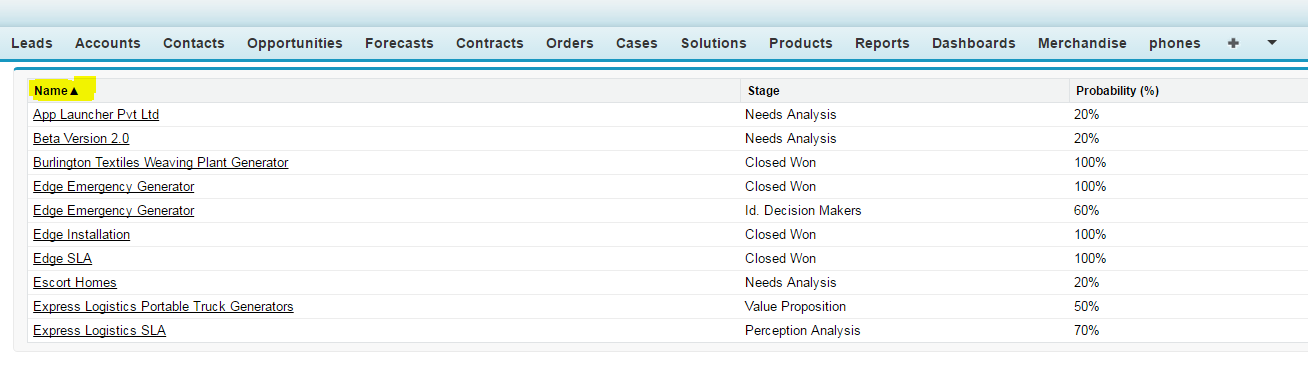Click the plus icon for all tabs
1308x376 pixels.
click(1233, 43)
